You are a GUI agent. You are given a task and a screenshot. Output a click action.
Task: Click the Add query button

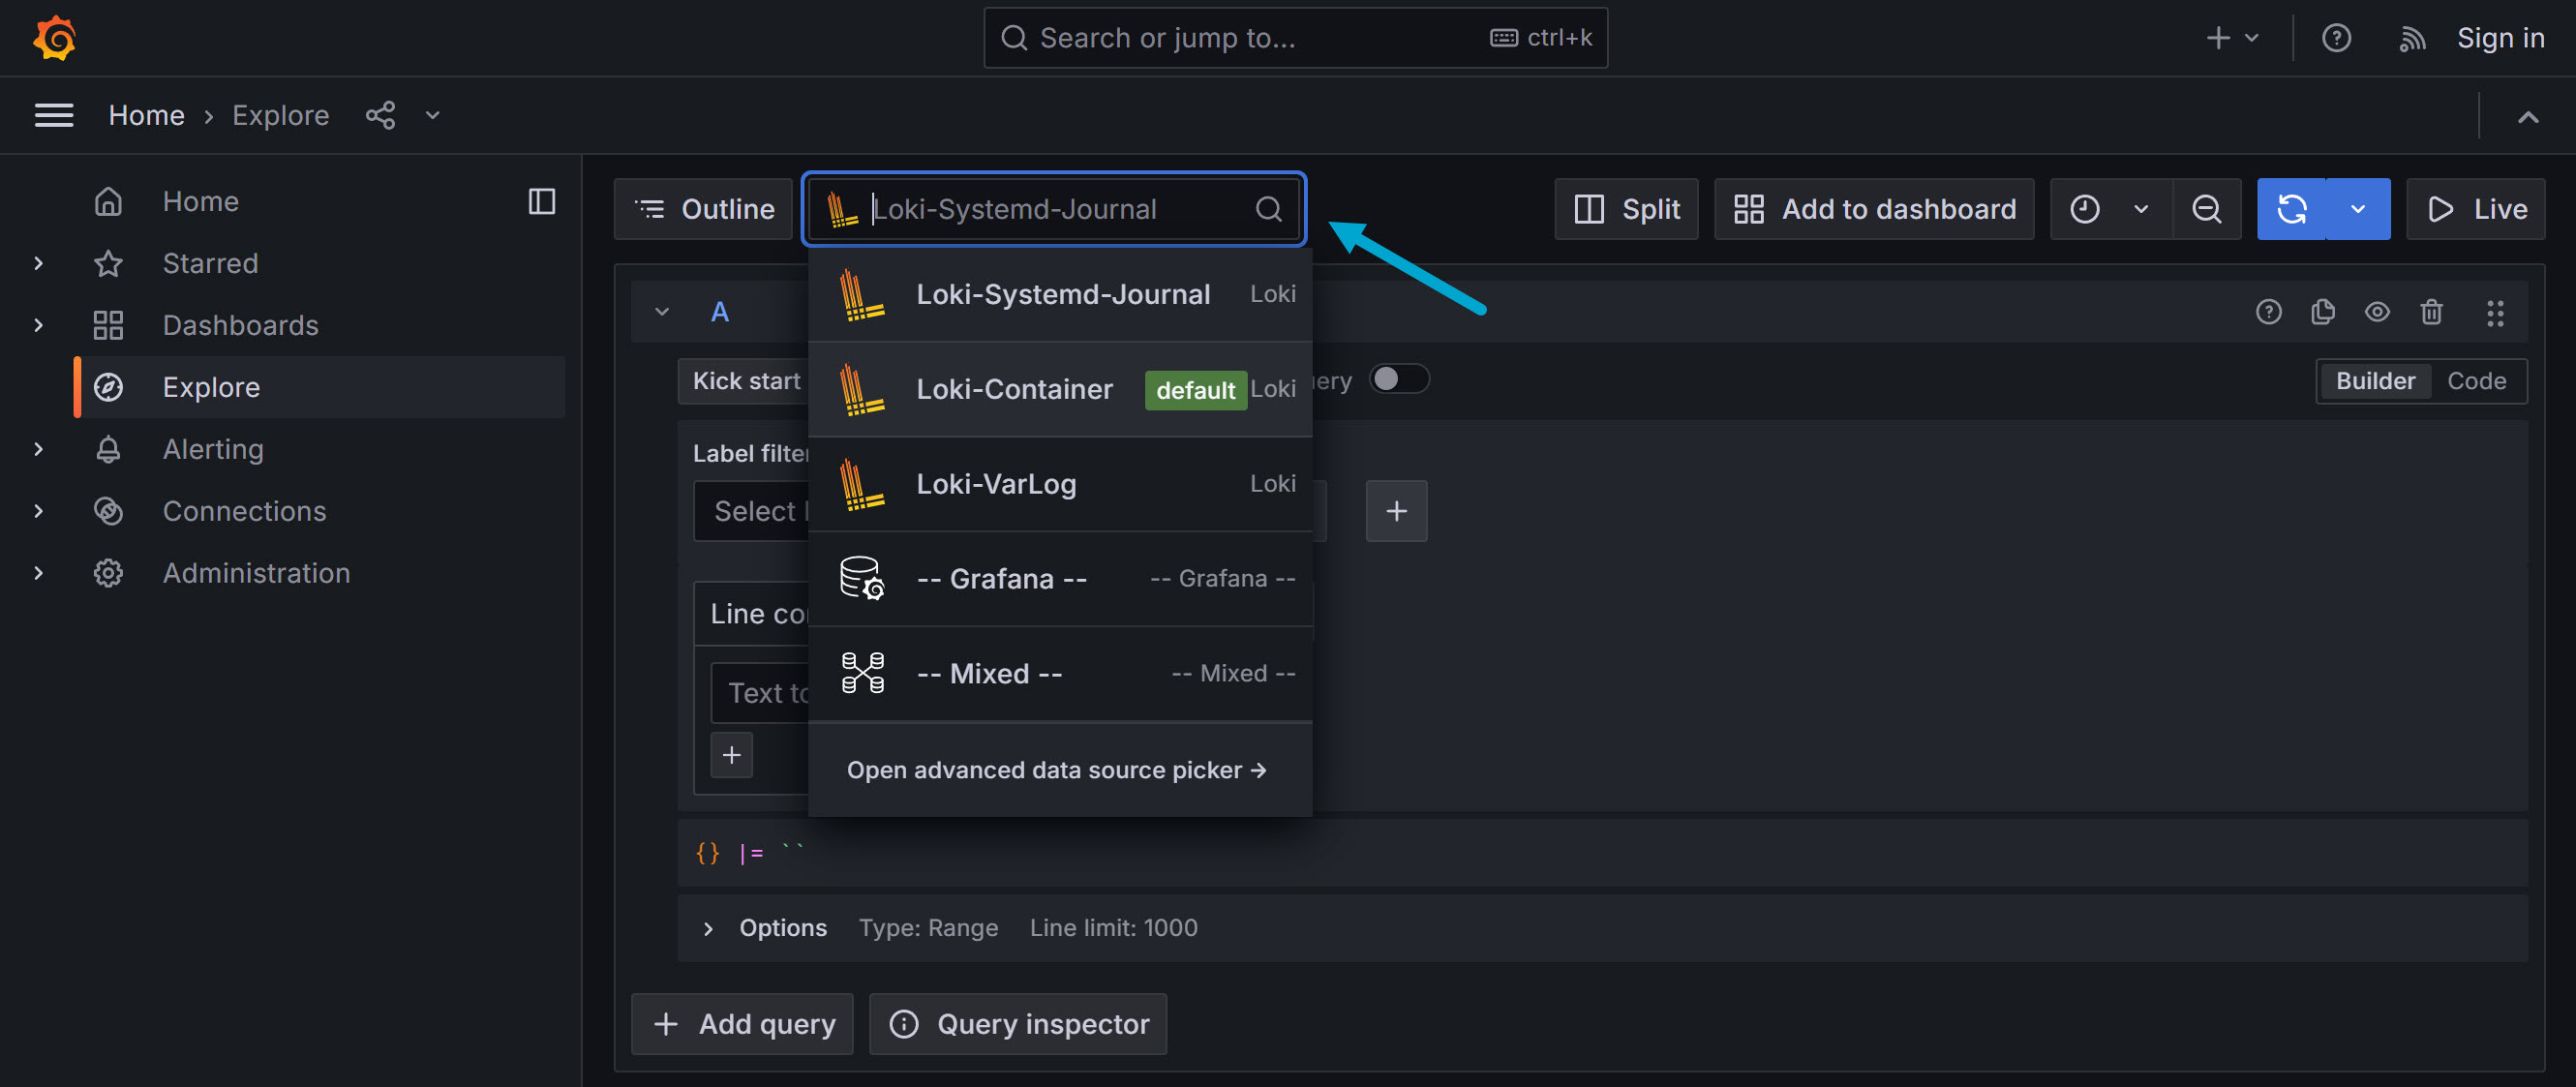(742, 1024)
